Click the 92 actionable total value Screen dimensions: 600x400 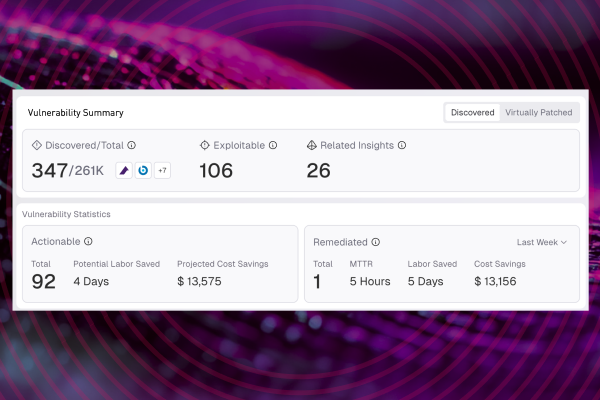pos(44,282)
